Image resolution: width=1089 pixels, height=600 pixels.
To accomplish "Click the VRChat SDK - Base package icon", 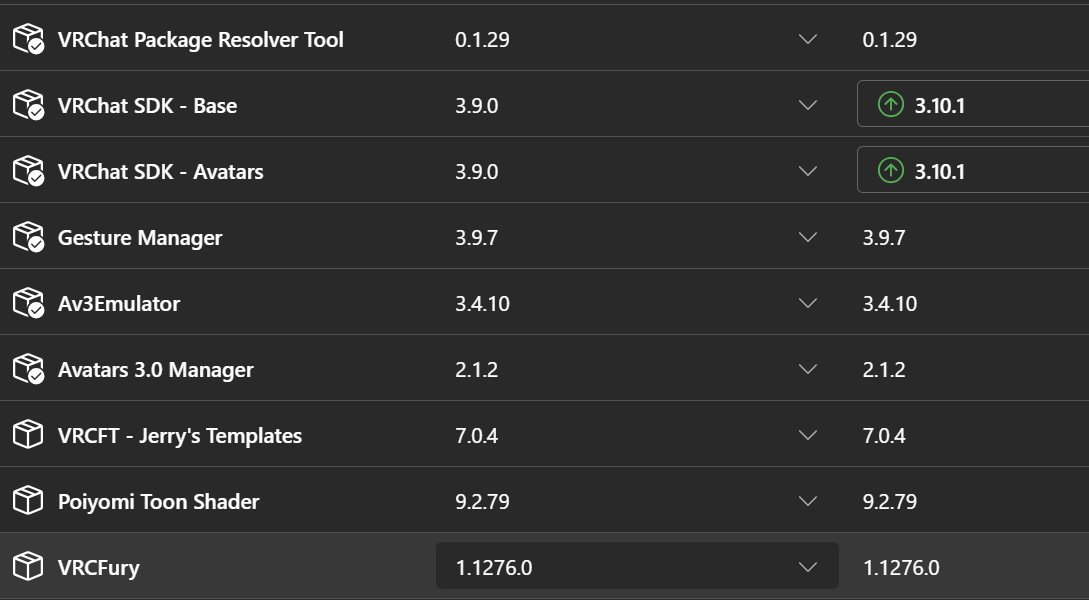I will click(28, 106).
